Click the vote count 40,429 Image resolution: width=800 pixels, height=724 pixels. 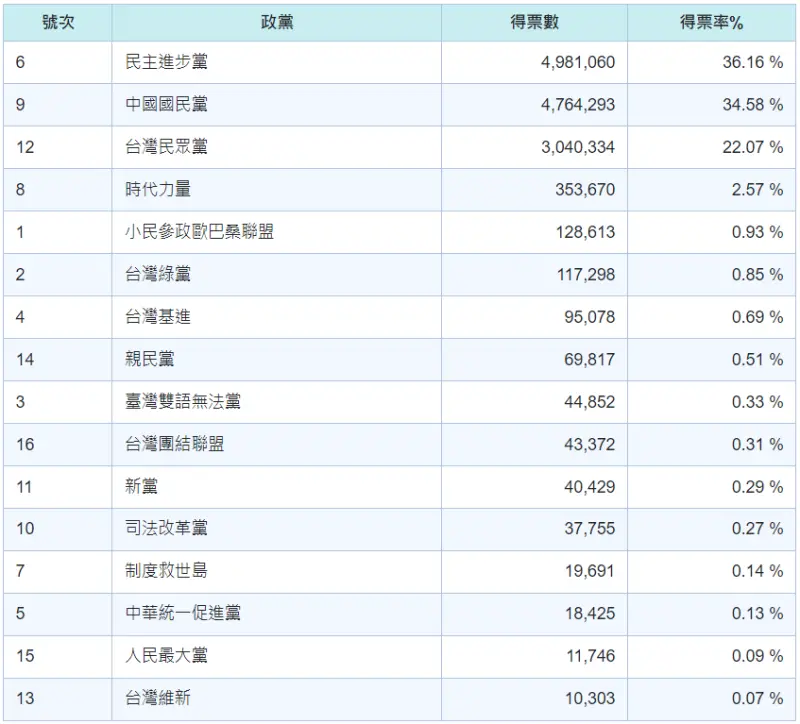tap(590, 487)
